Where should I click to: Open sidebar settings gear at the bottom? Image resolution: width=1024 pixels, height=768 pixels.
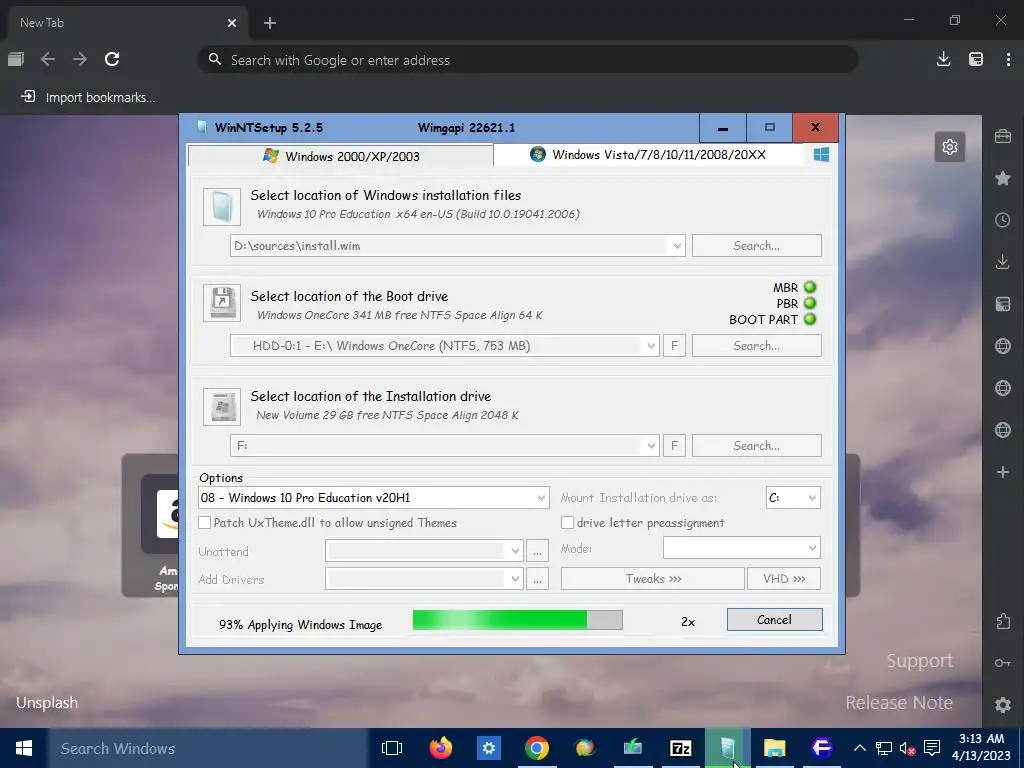point(1003,705)
